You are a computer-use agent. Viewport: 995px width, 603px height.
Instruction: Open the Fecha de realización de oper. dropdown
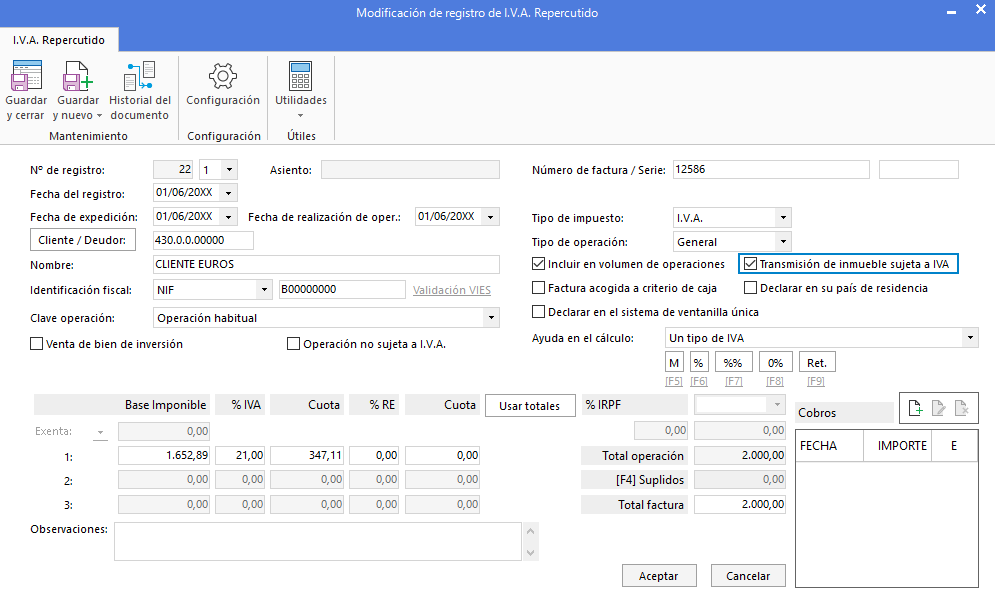491,216
